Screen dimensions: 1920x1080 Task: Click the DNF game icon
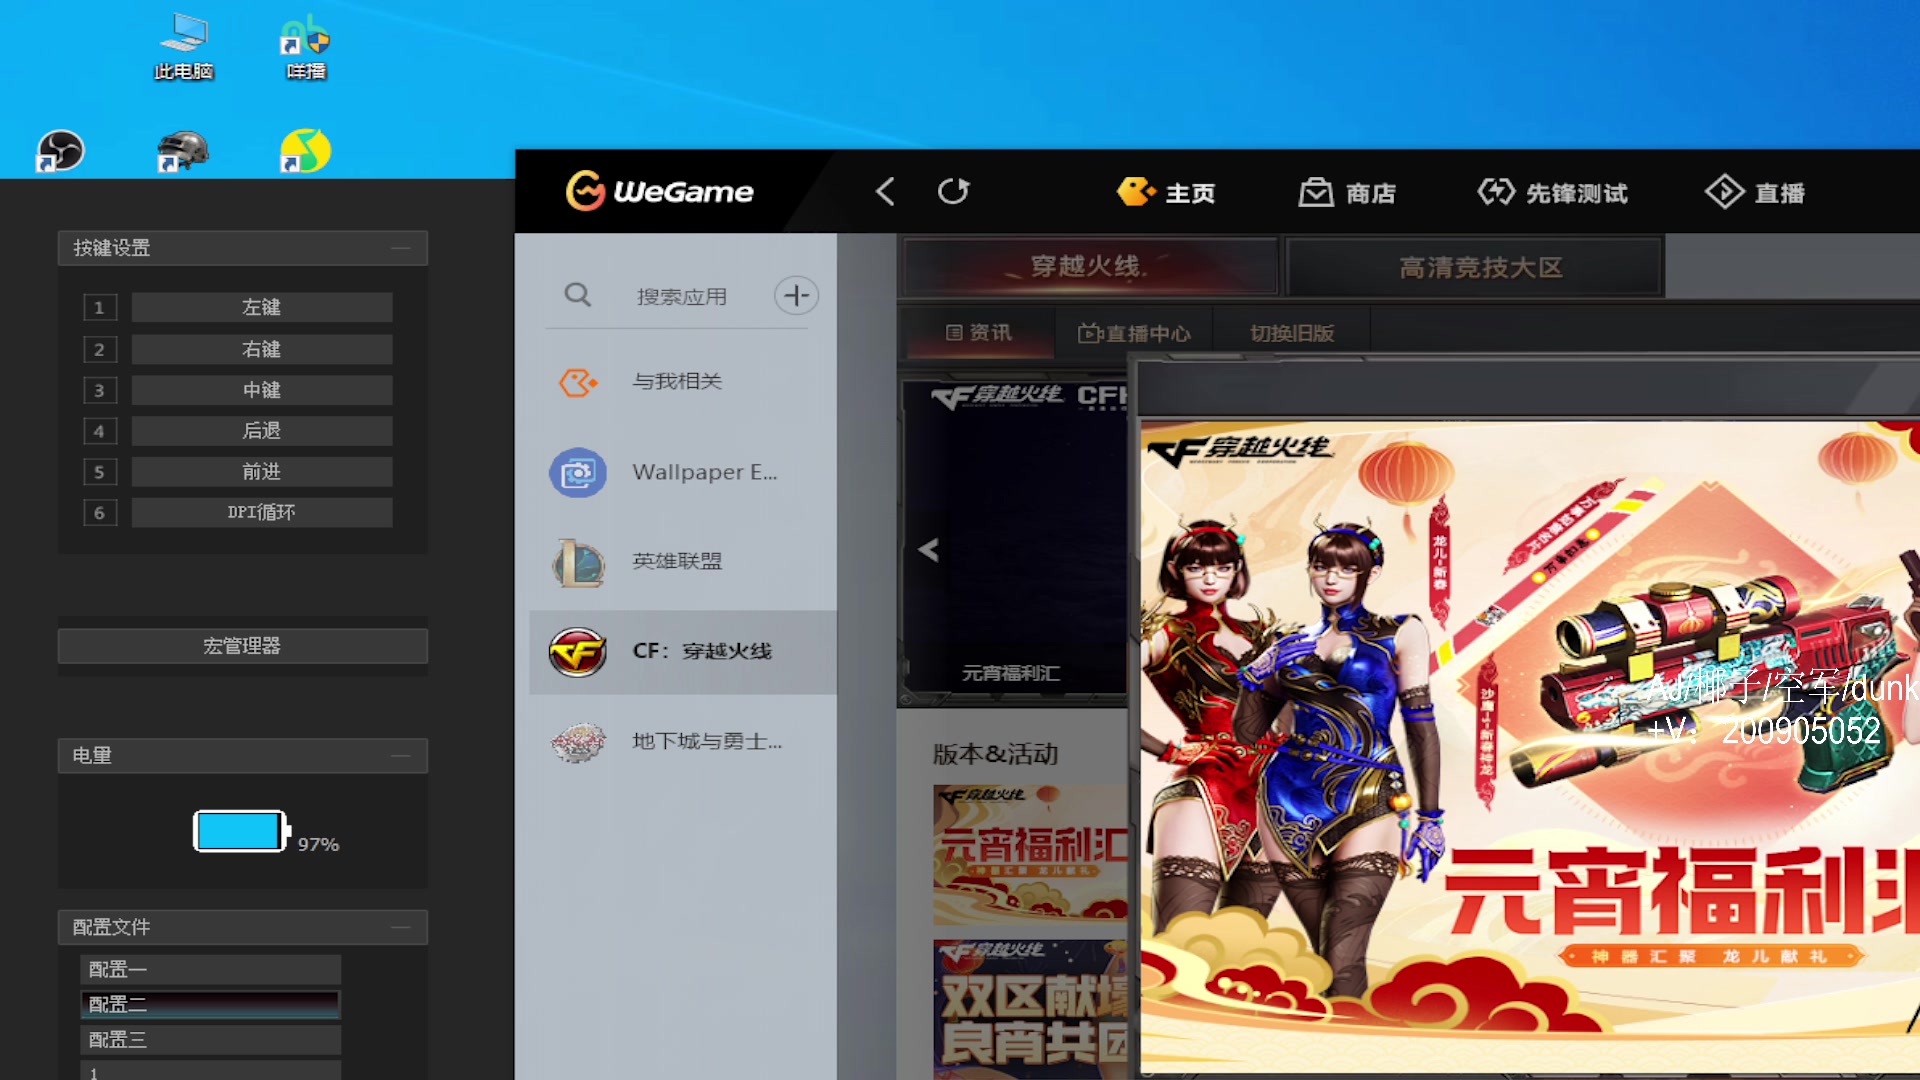pyautogui.click(x=578, y=742)
